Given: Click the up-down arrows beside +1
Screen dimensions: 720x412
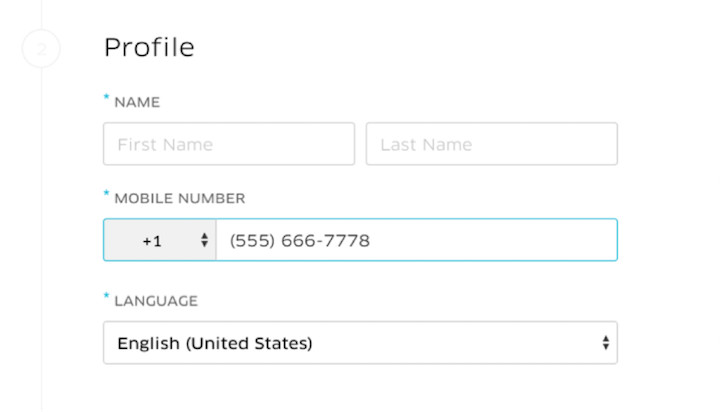Looking at the screenshot, I should 204,240.
